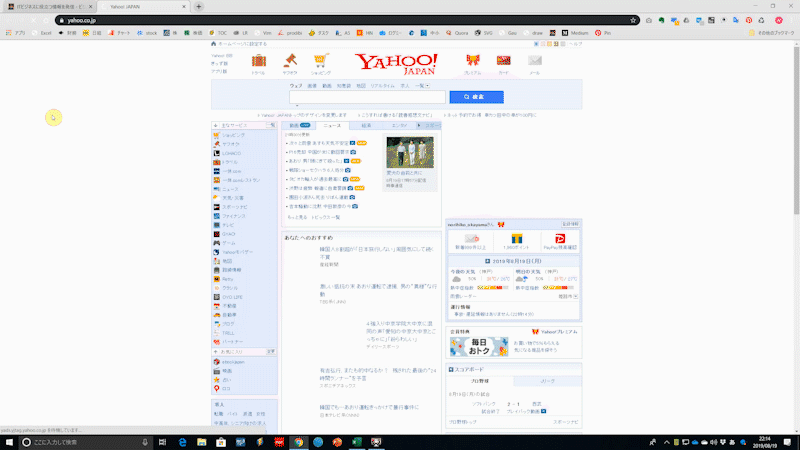Open the news photo thumbnail of three people
The width and height of the screenshot is (800, 450).
[x=410, y=152]
